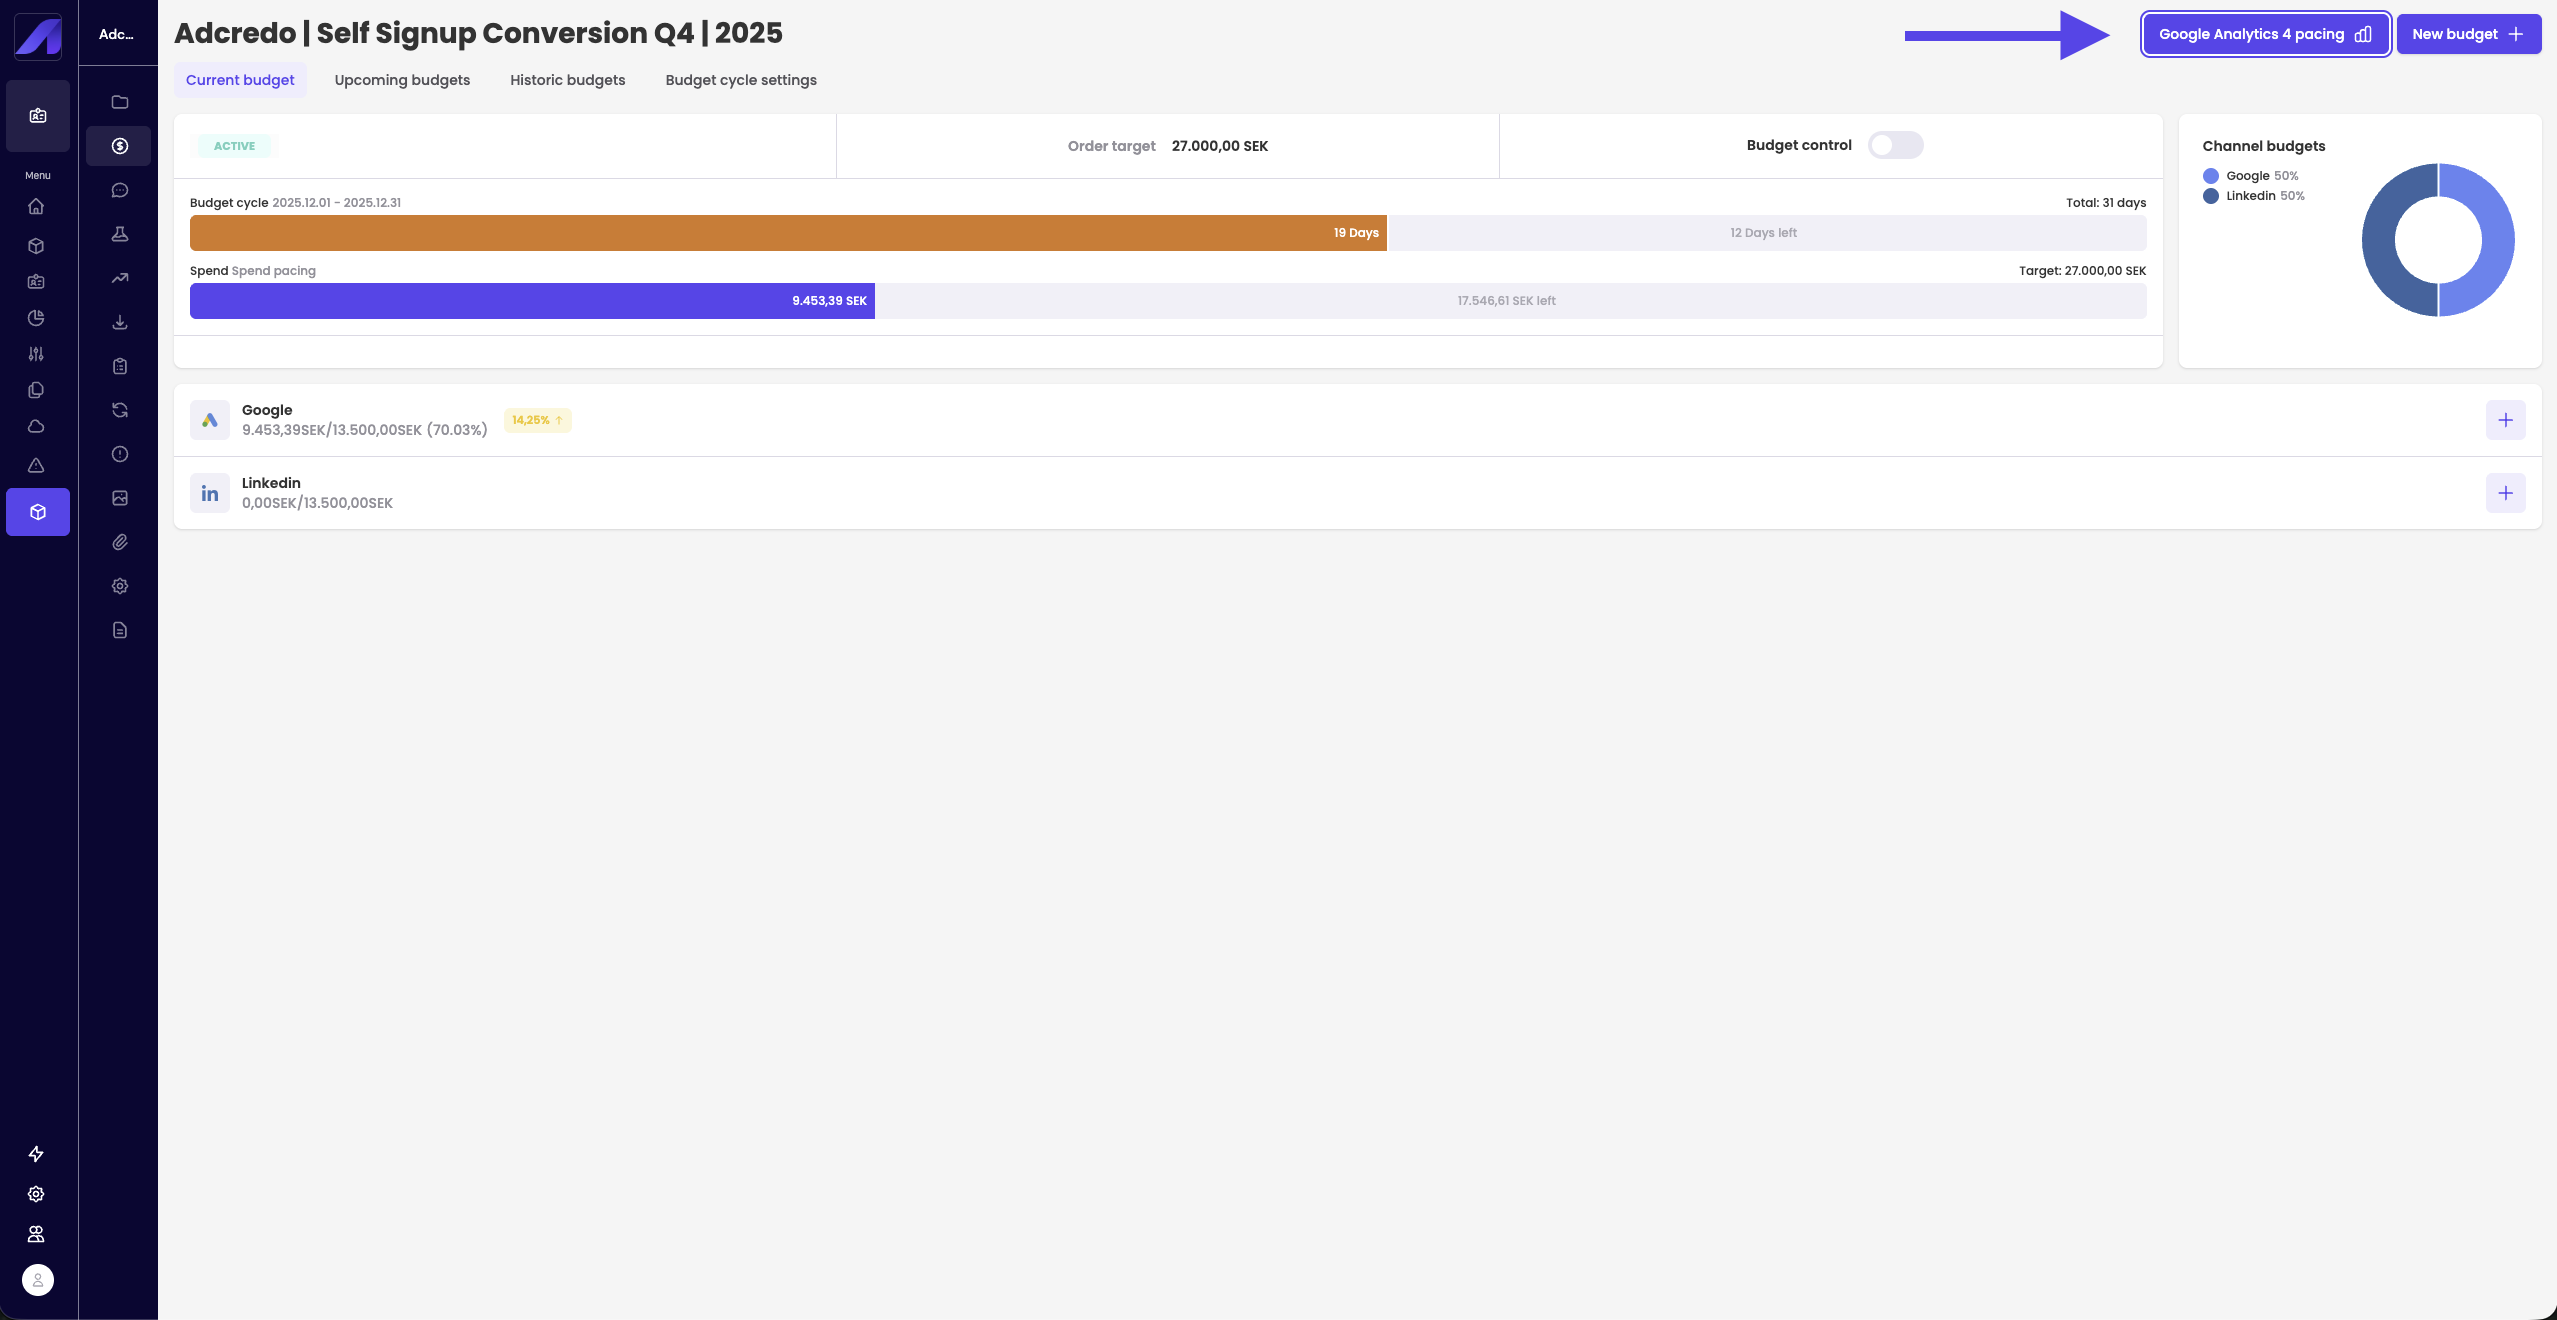Open the sliders icon in the Menu sidebar
This screenshot has height=1320, width=2557.
(x=36, y=354)
